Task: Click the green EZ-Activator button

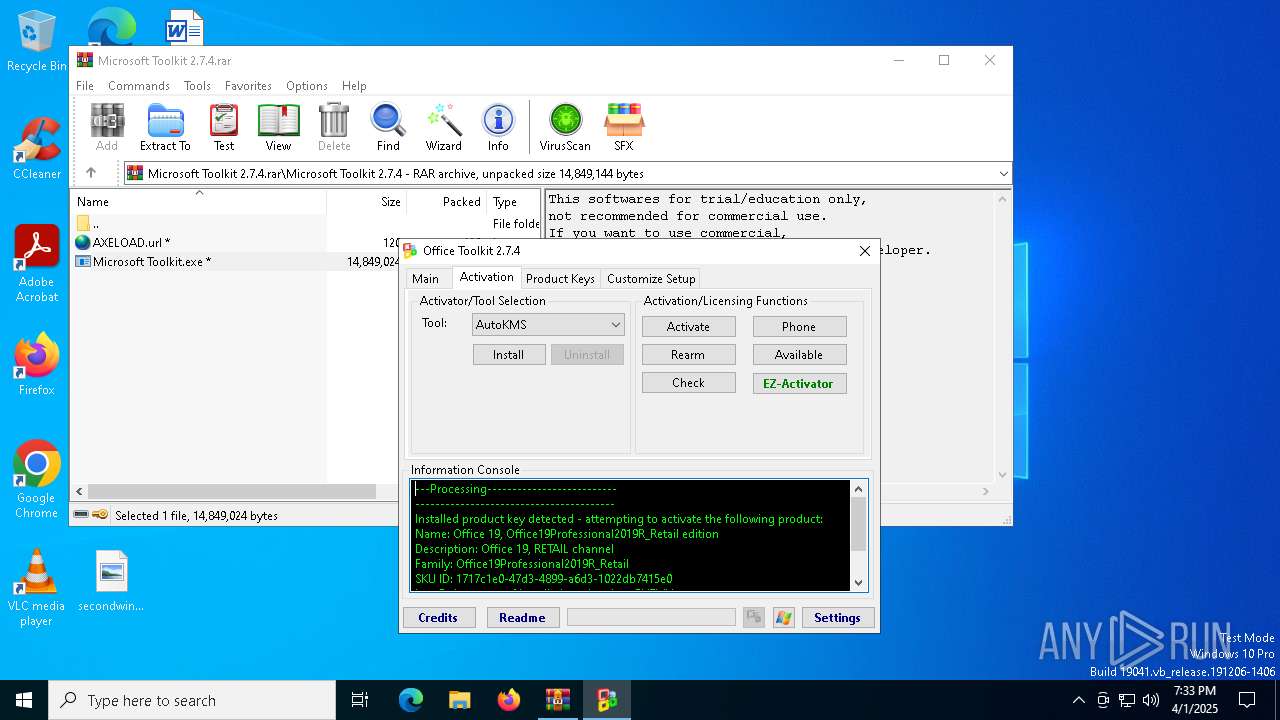Action: tap(799, 384)
